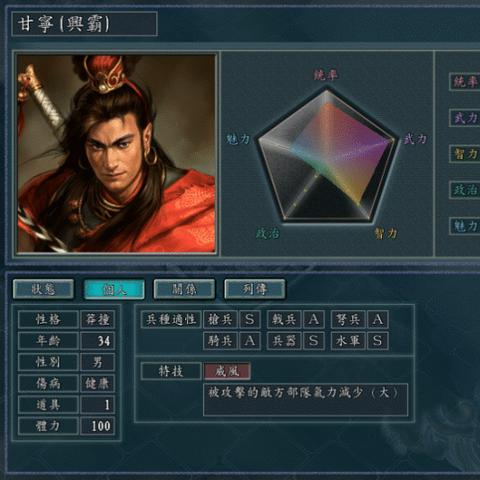This screenshot has height=480, width=480.
Task: Click the 政治 stat label on right panel
Action: click(465, 190)
